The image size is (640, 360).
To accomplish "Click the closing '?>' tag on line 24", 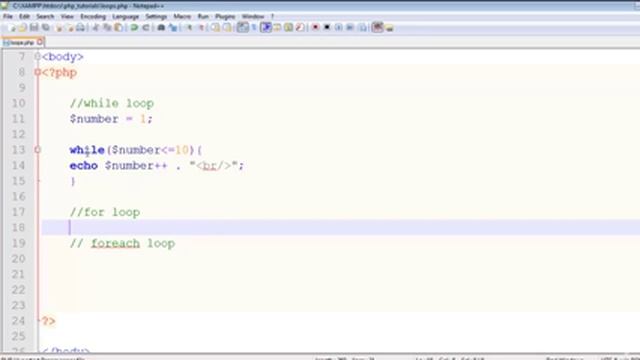I will [x=49, y=321].
